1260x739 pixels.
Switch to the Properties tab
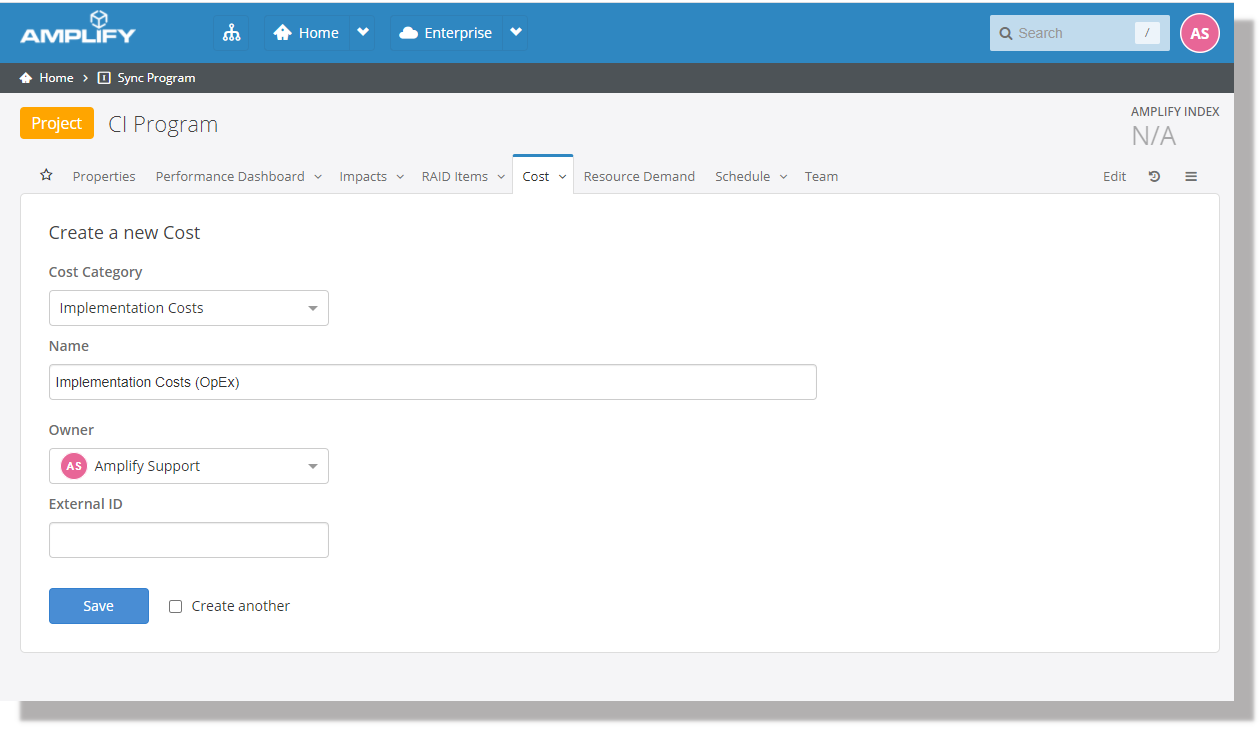click(x=104, y=176)
